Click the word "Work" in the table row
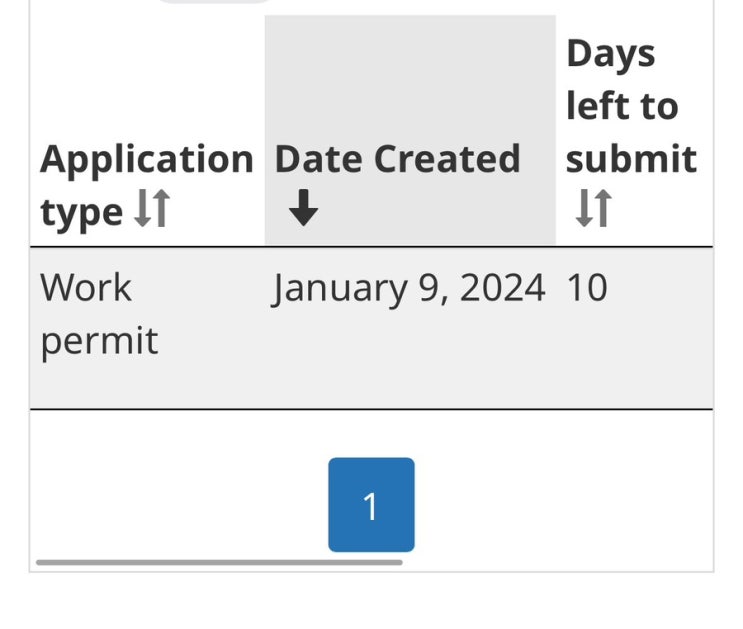743x629 pixels. (86, 288)
